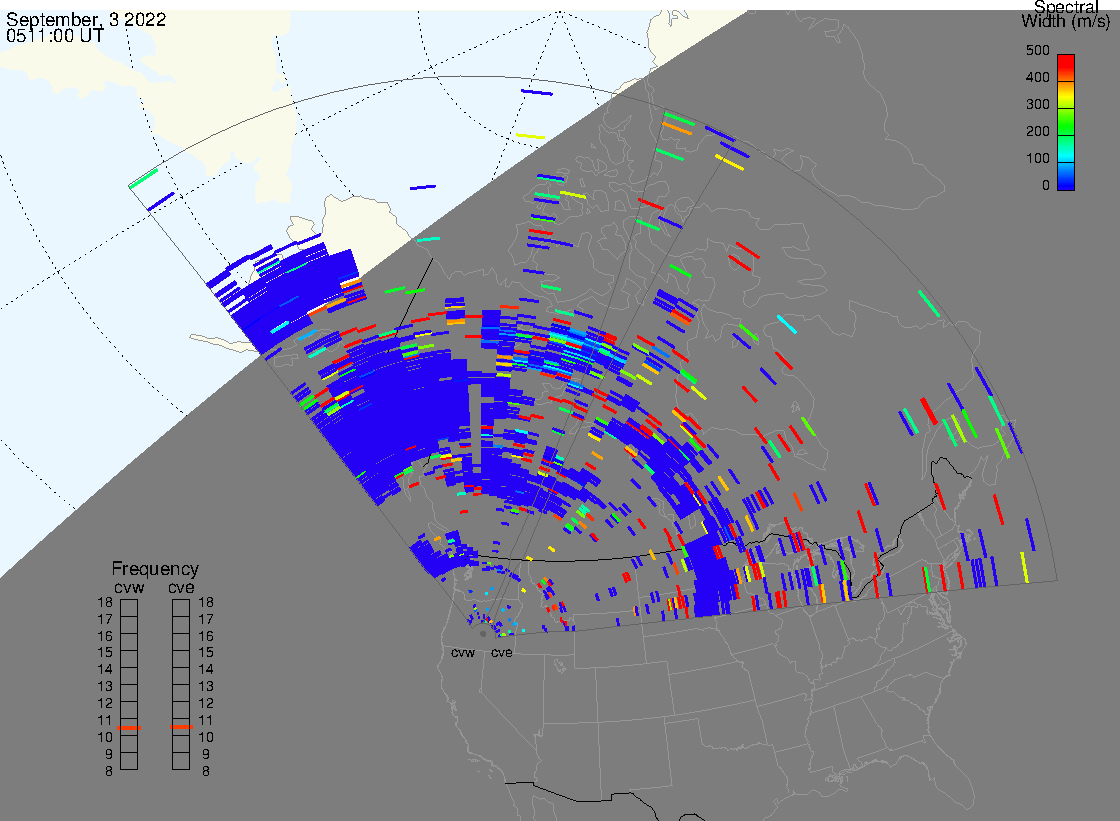Click the top cell of cve frequency bar

coord(181,608)
